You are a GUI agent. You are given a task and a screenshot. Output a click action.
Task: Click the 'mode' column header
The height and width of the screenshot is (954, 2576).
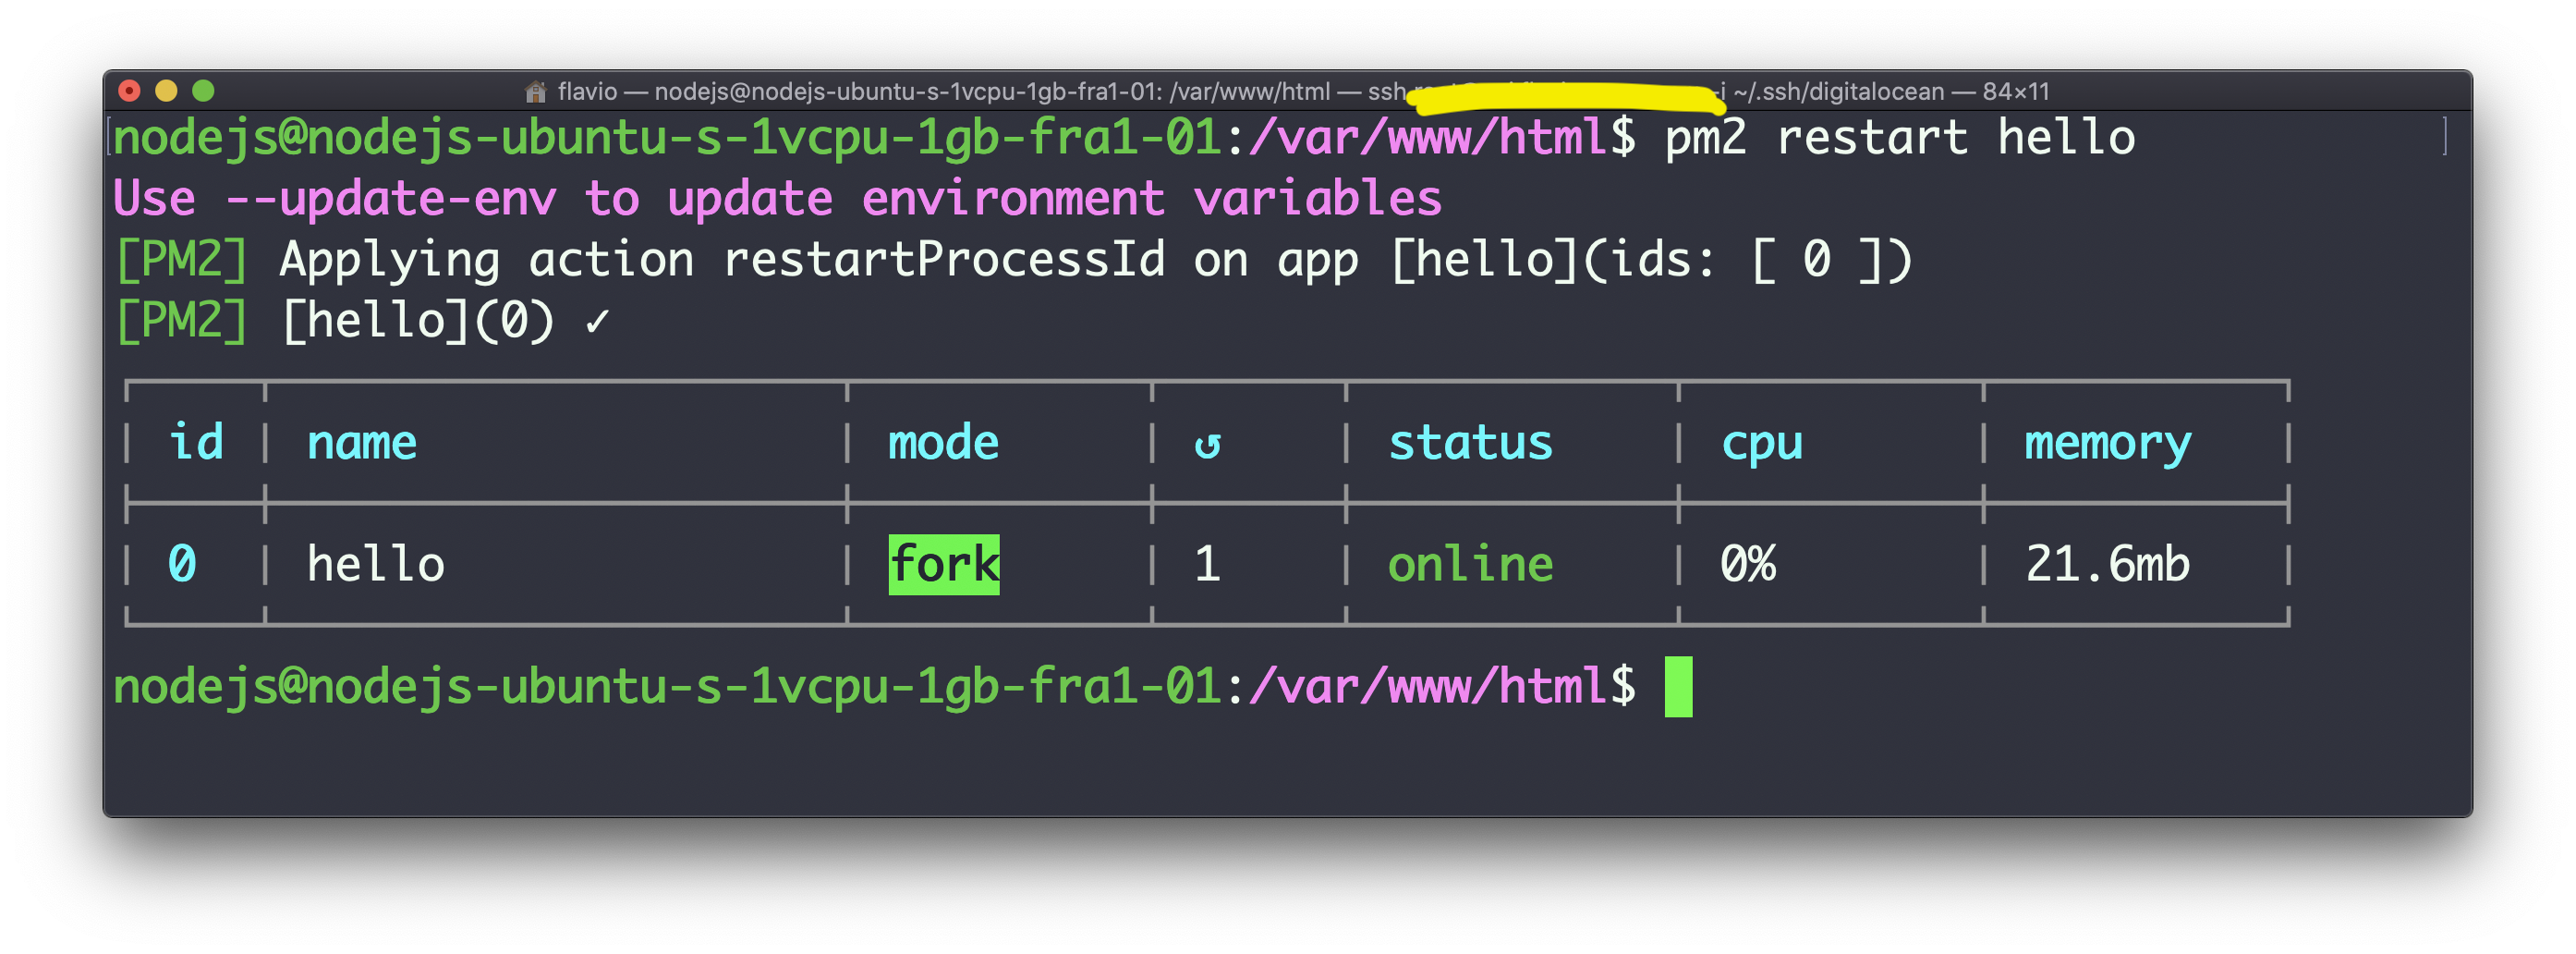[x=943, y=444]
